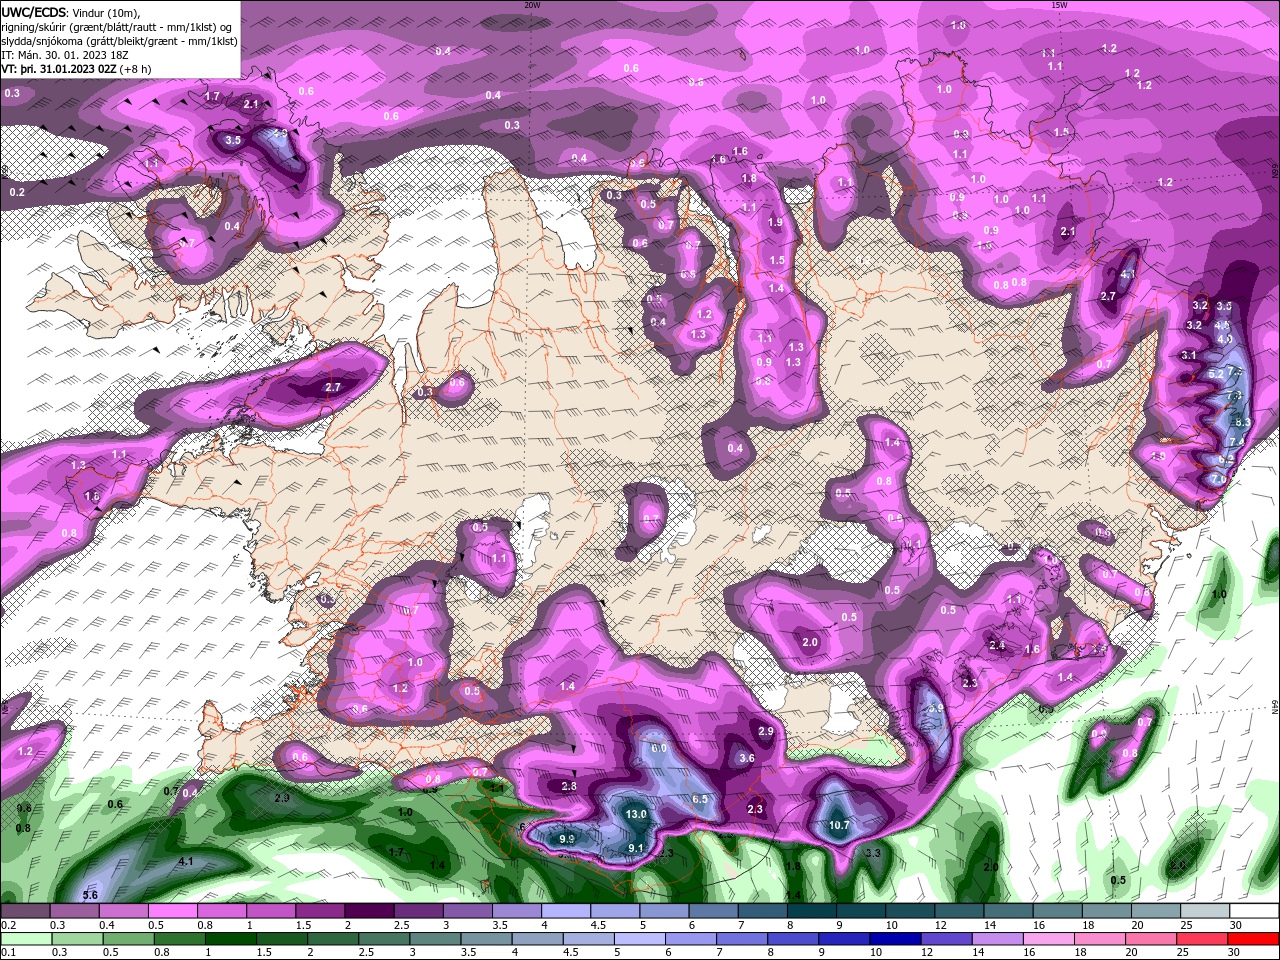1280x960 pixels.
Task: Pick light pink bottom-scale swatch 16–18
Action: (1049, 939)
